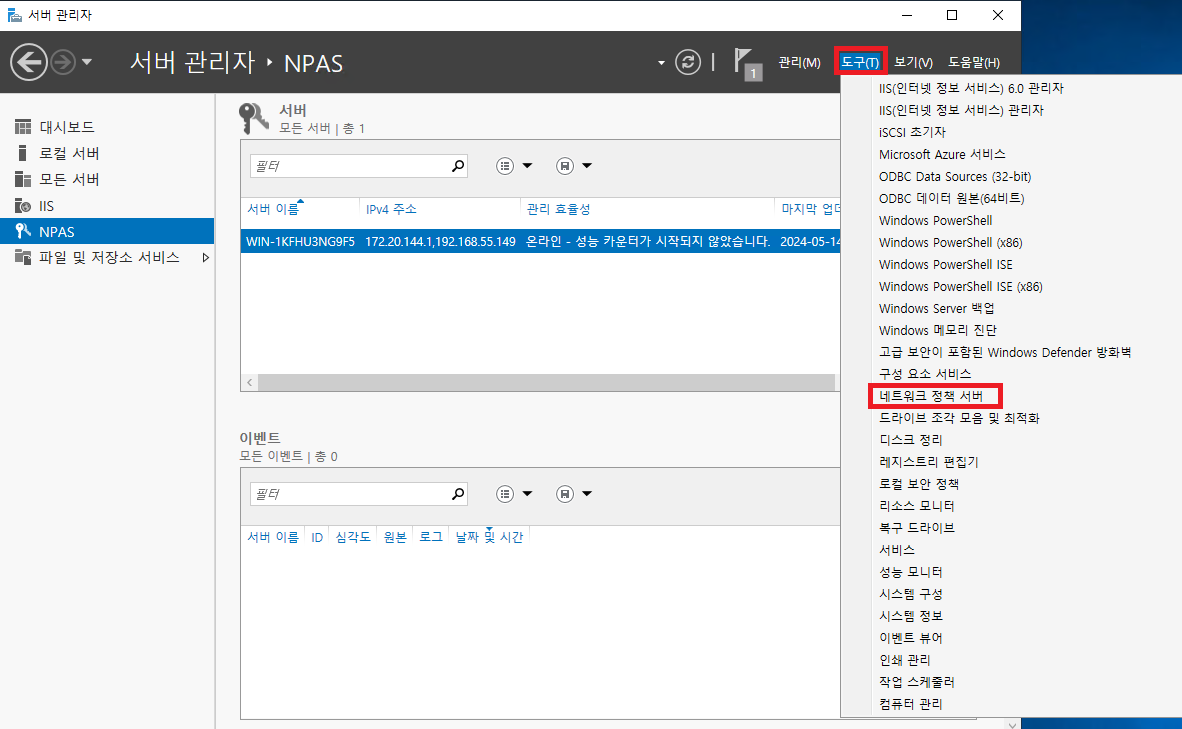This screenshot has width=1182, height=729.
Task: Click the 모든 서버 icon
Action: pyautogui.click(x=23, y=179)
